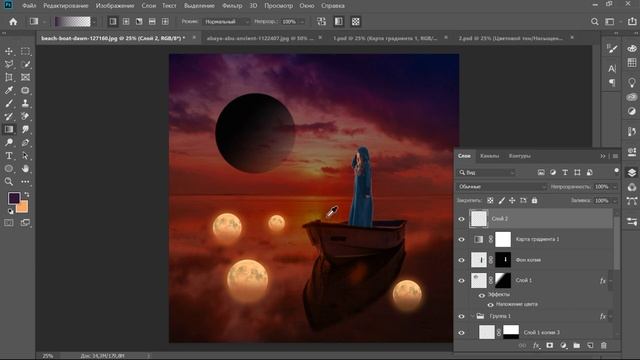Select the Path Selection arrow tool
Viewport: 640px width, 360px height.
(25, 156)
